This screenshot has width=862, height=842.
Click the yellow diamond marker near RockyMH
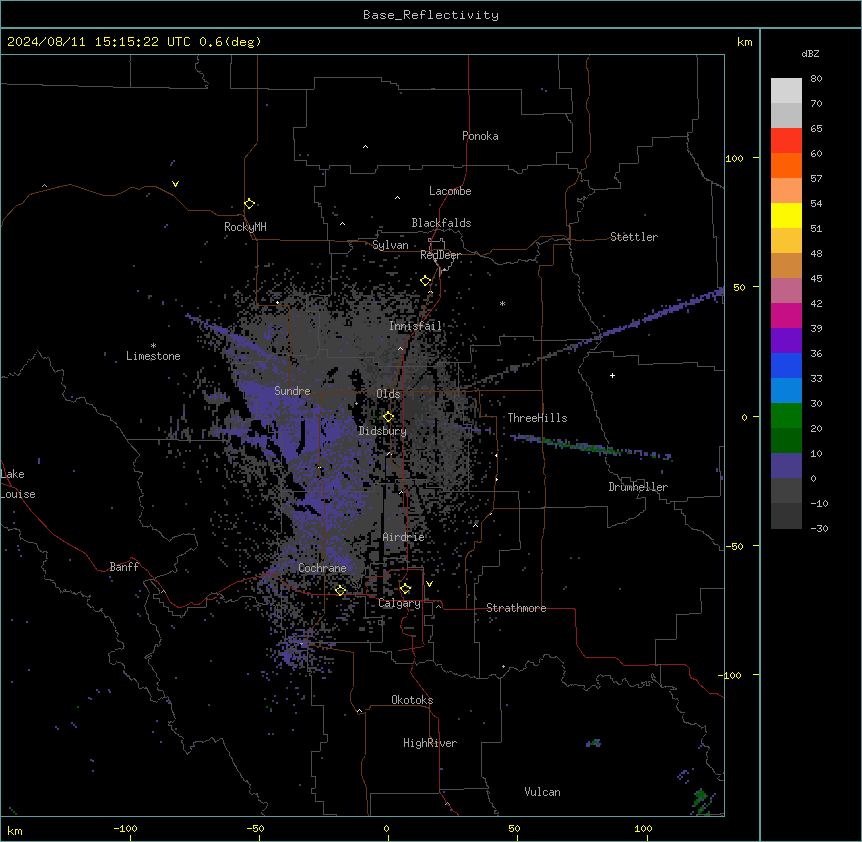(249, 204)
